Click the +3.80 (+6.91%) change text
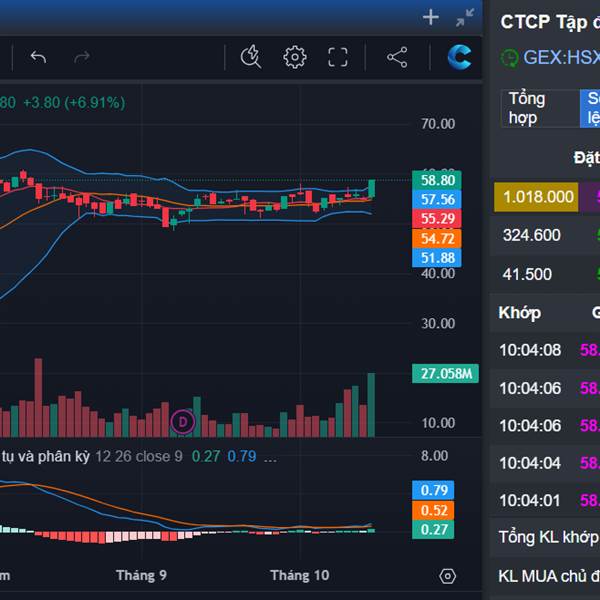600x600 pixels. (74, 103)
